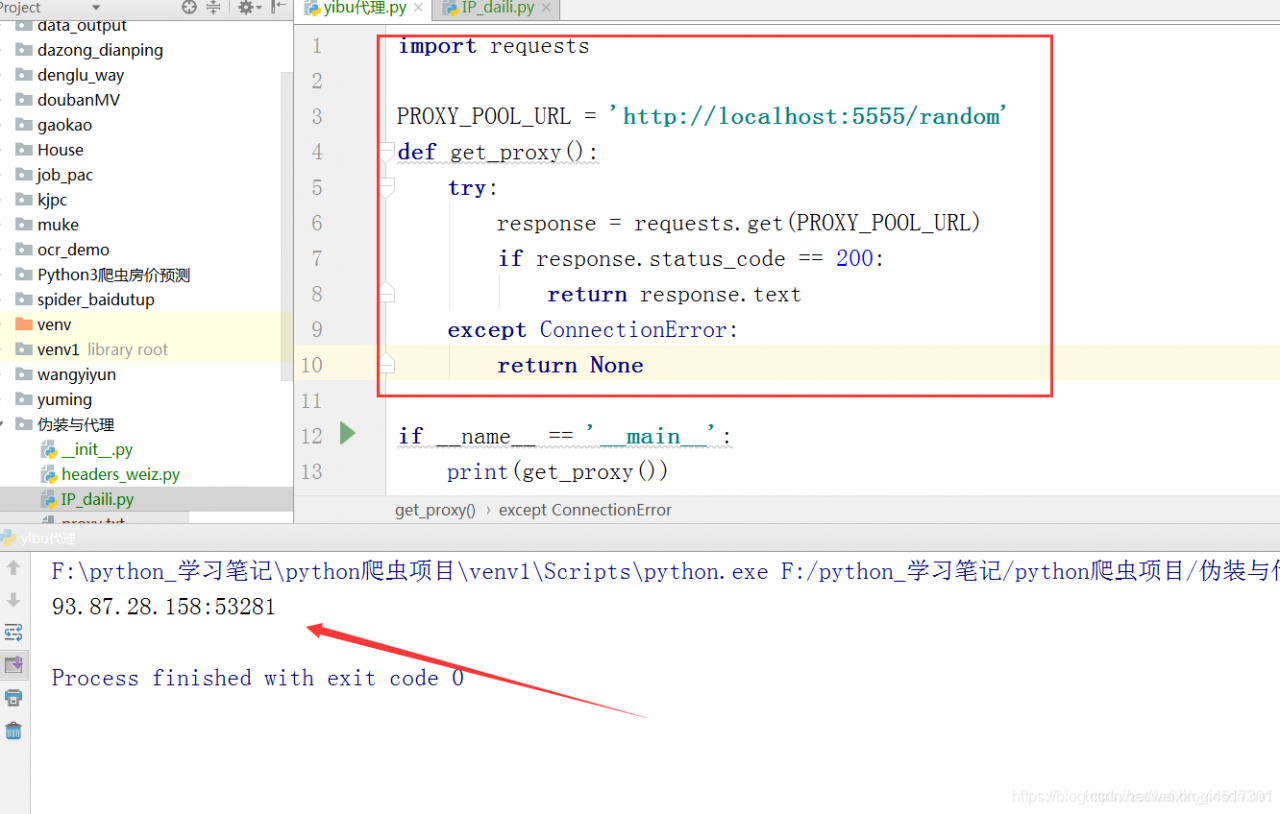Viewport: 1280px width, 814px height.
Task: Click 'Process finished with exit code 0'
Action: coord(258,678)
